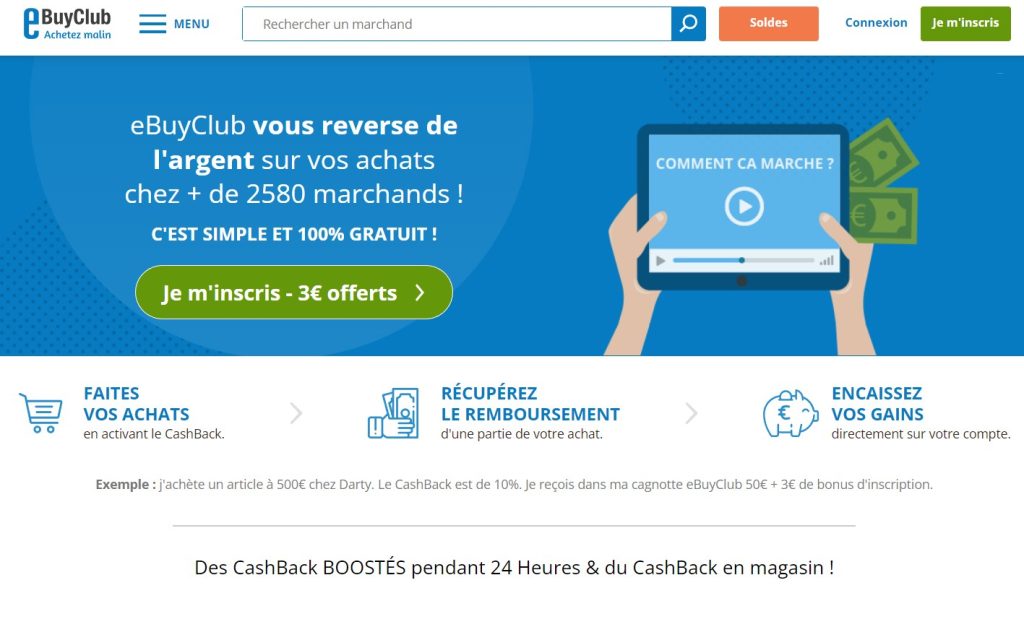Image resolution: width=1024 pixels, height=627 pixels.
Task: Open the MENU label
Action: (x=191, y=24)
